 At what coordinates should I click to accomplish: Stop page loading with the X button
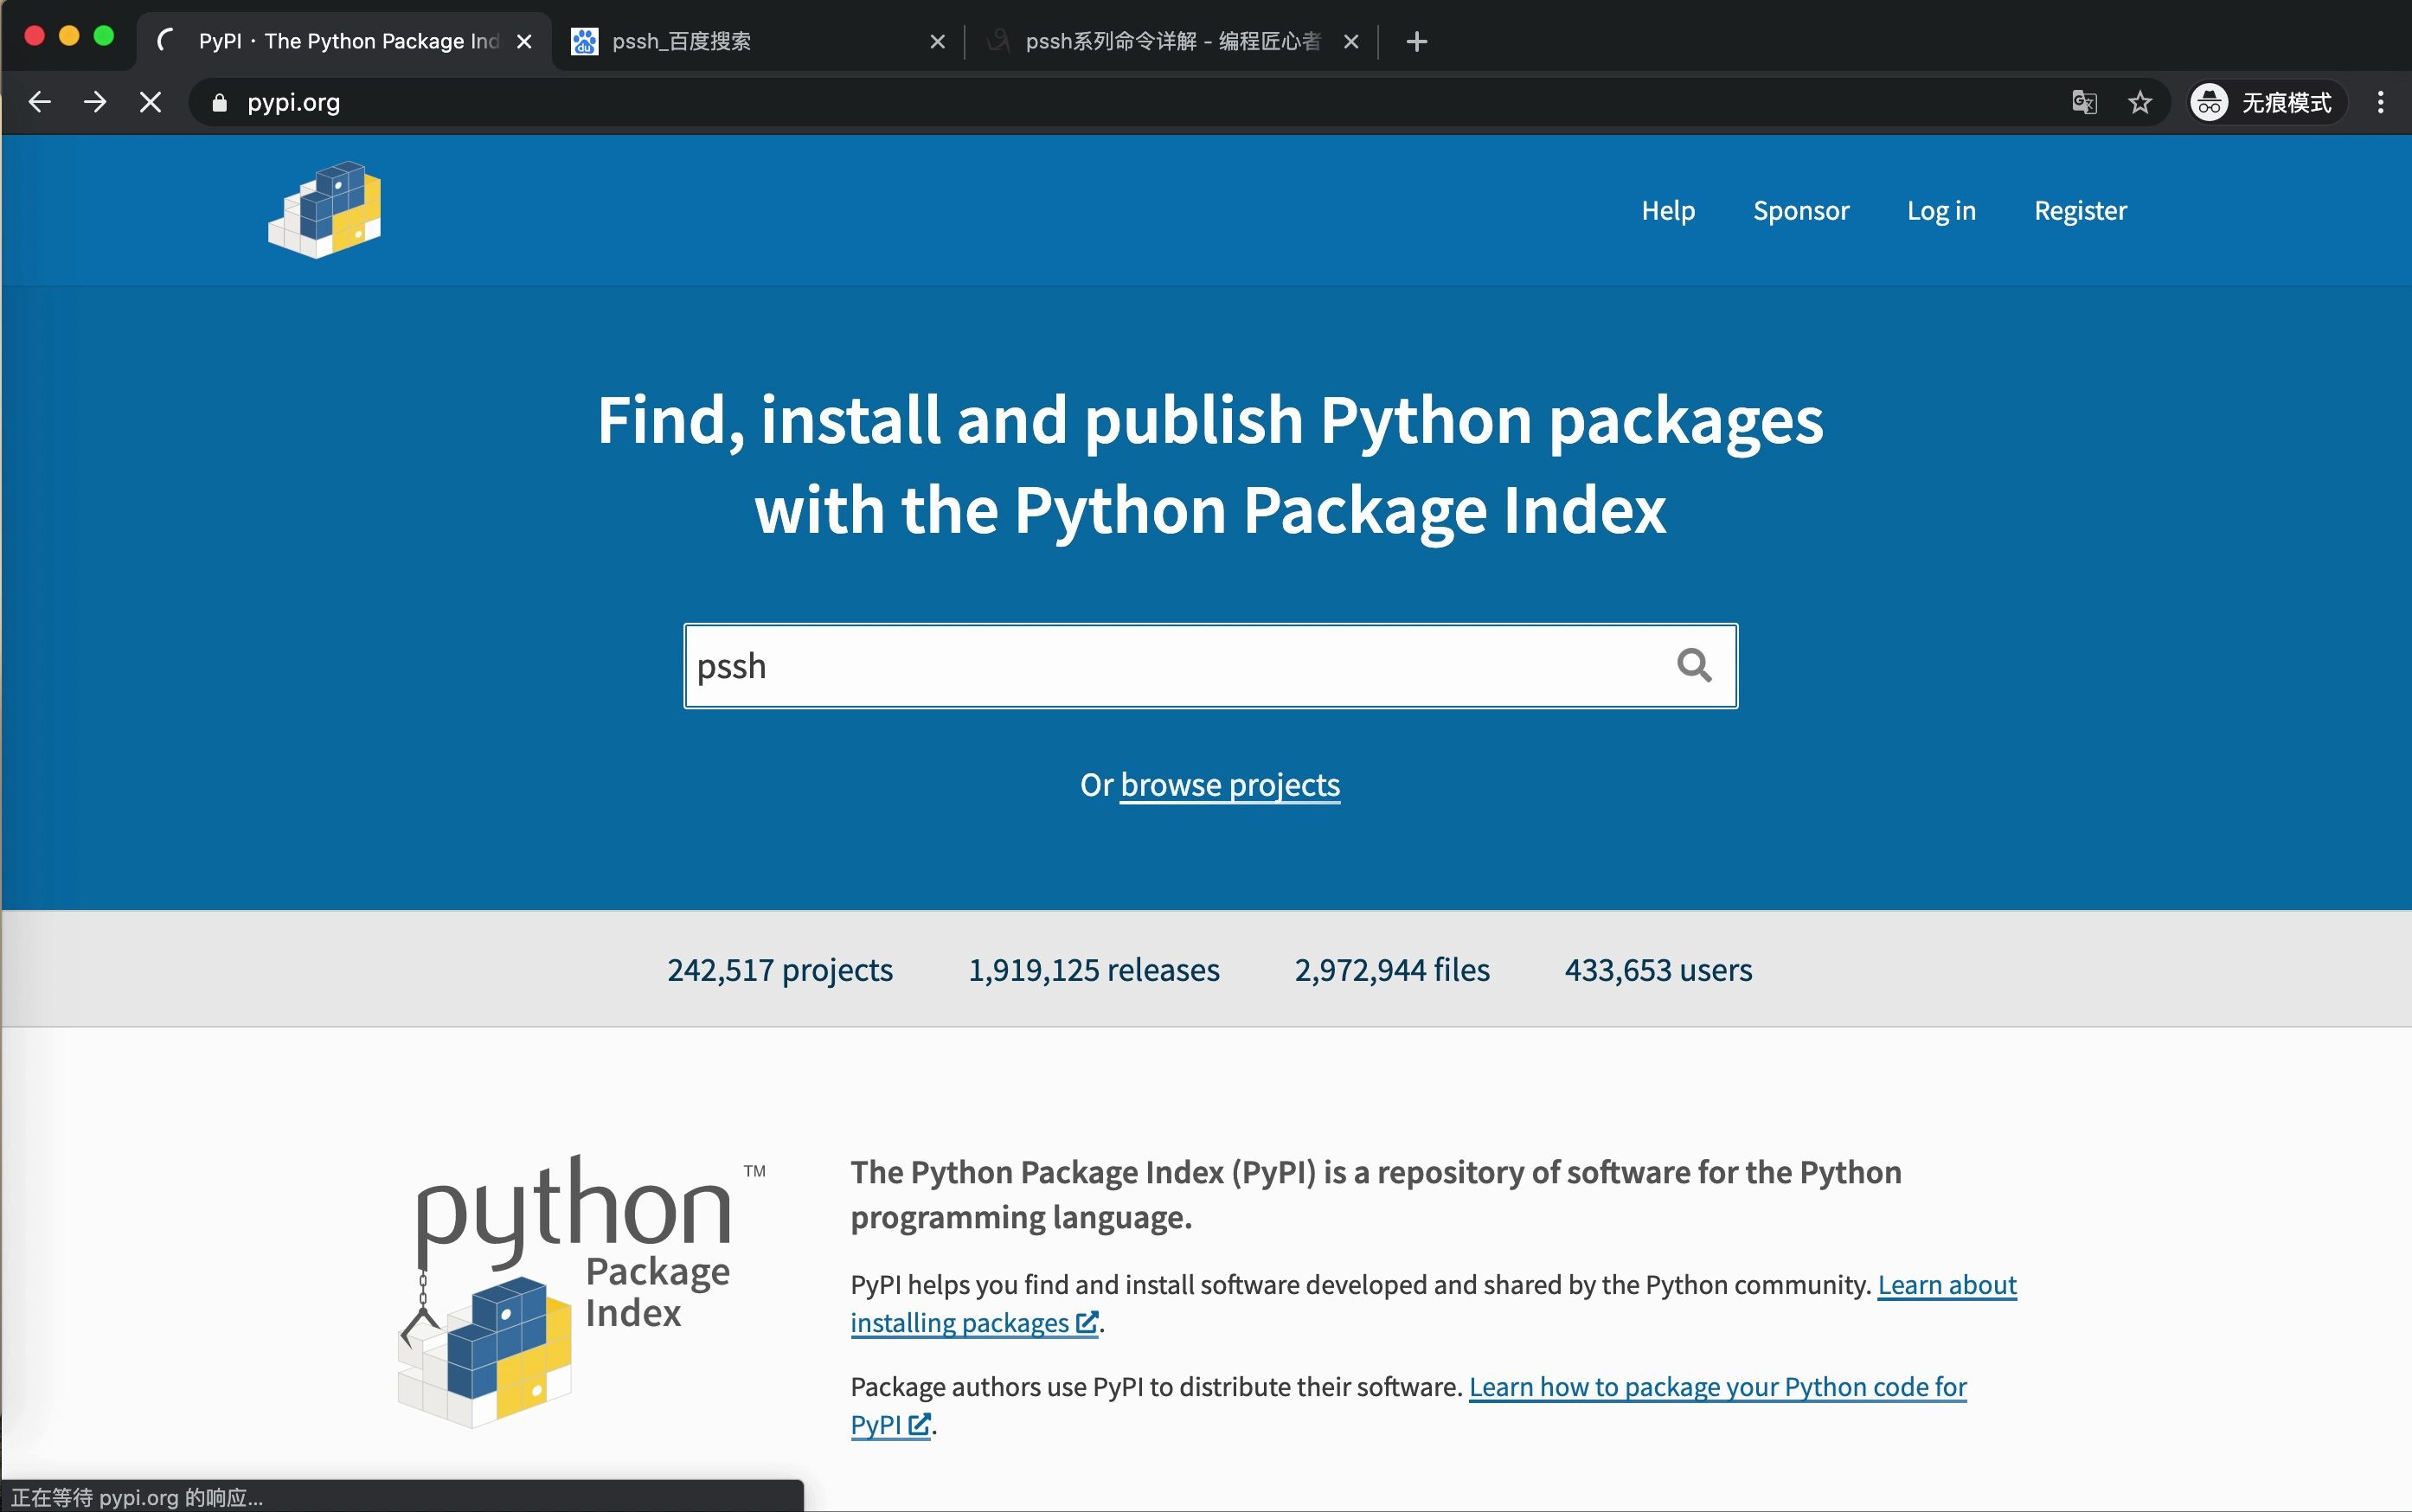tap(150, 102)
